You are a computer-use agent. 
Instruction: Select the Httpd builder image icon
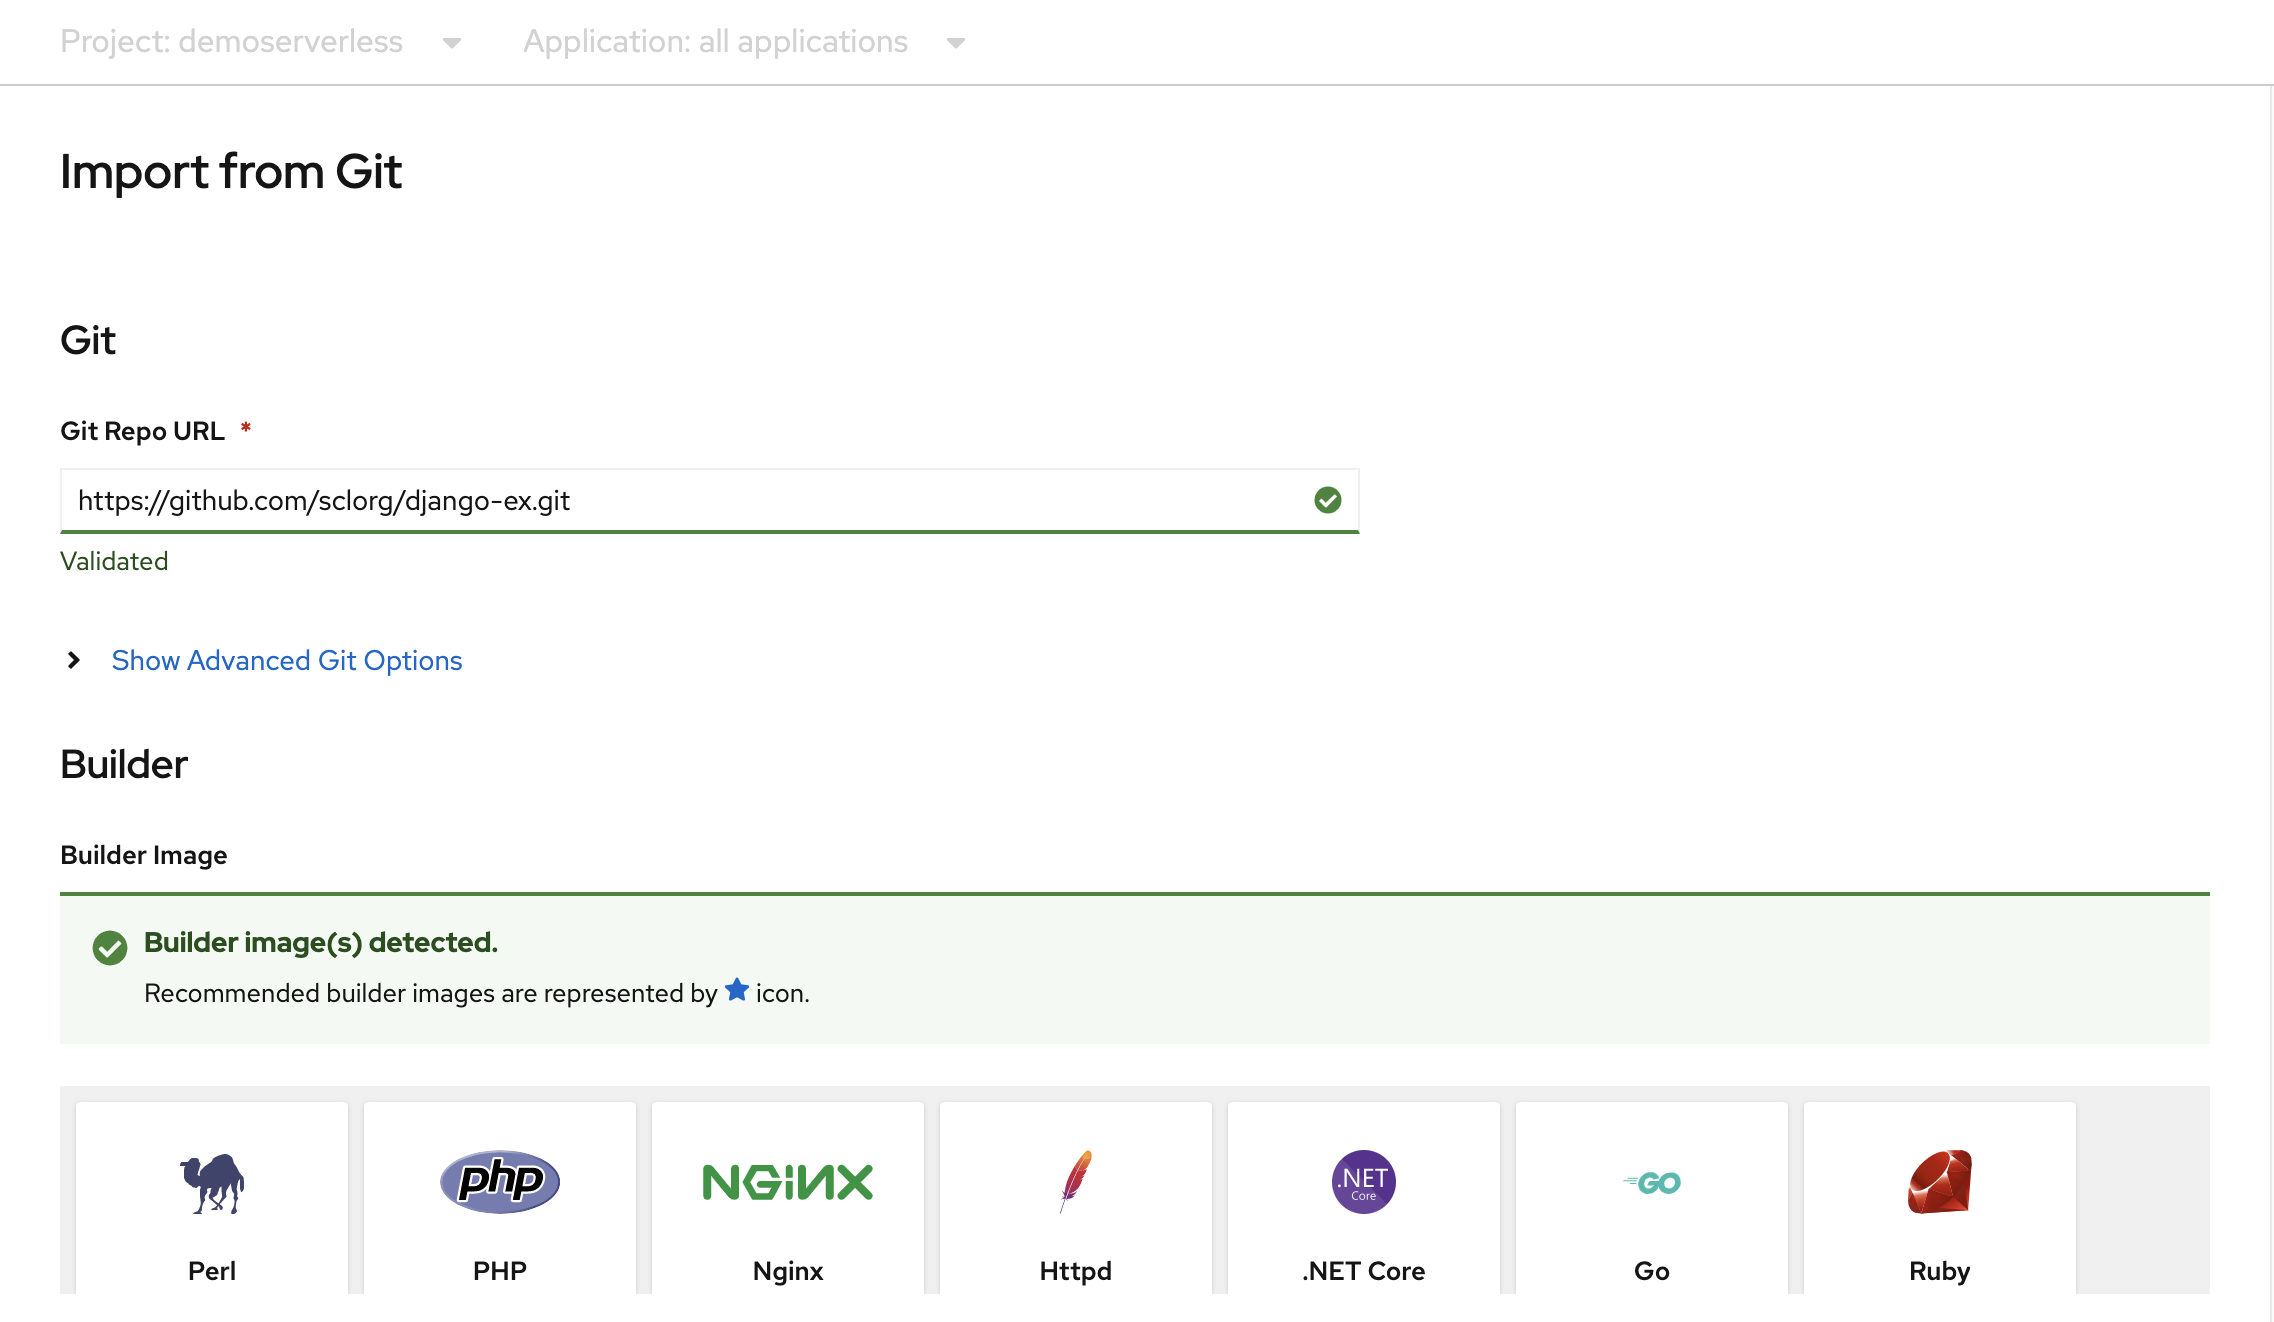pos(1075,1180)
